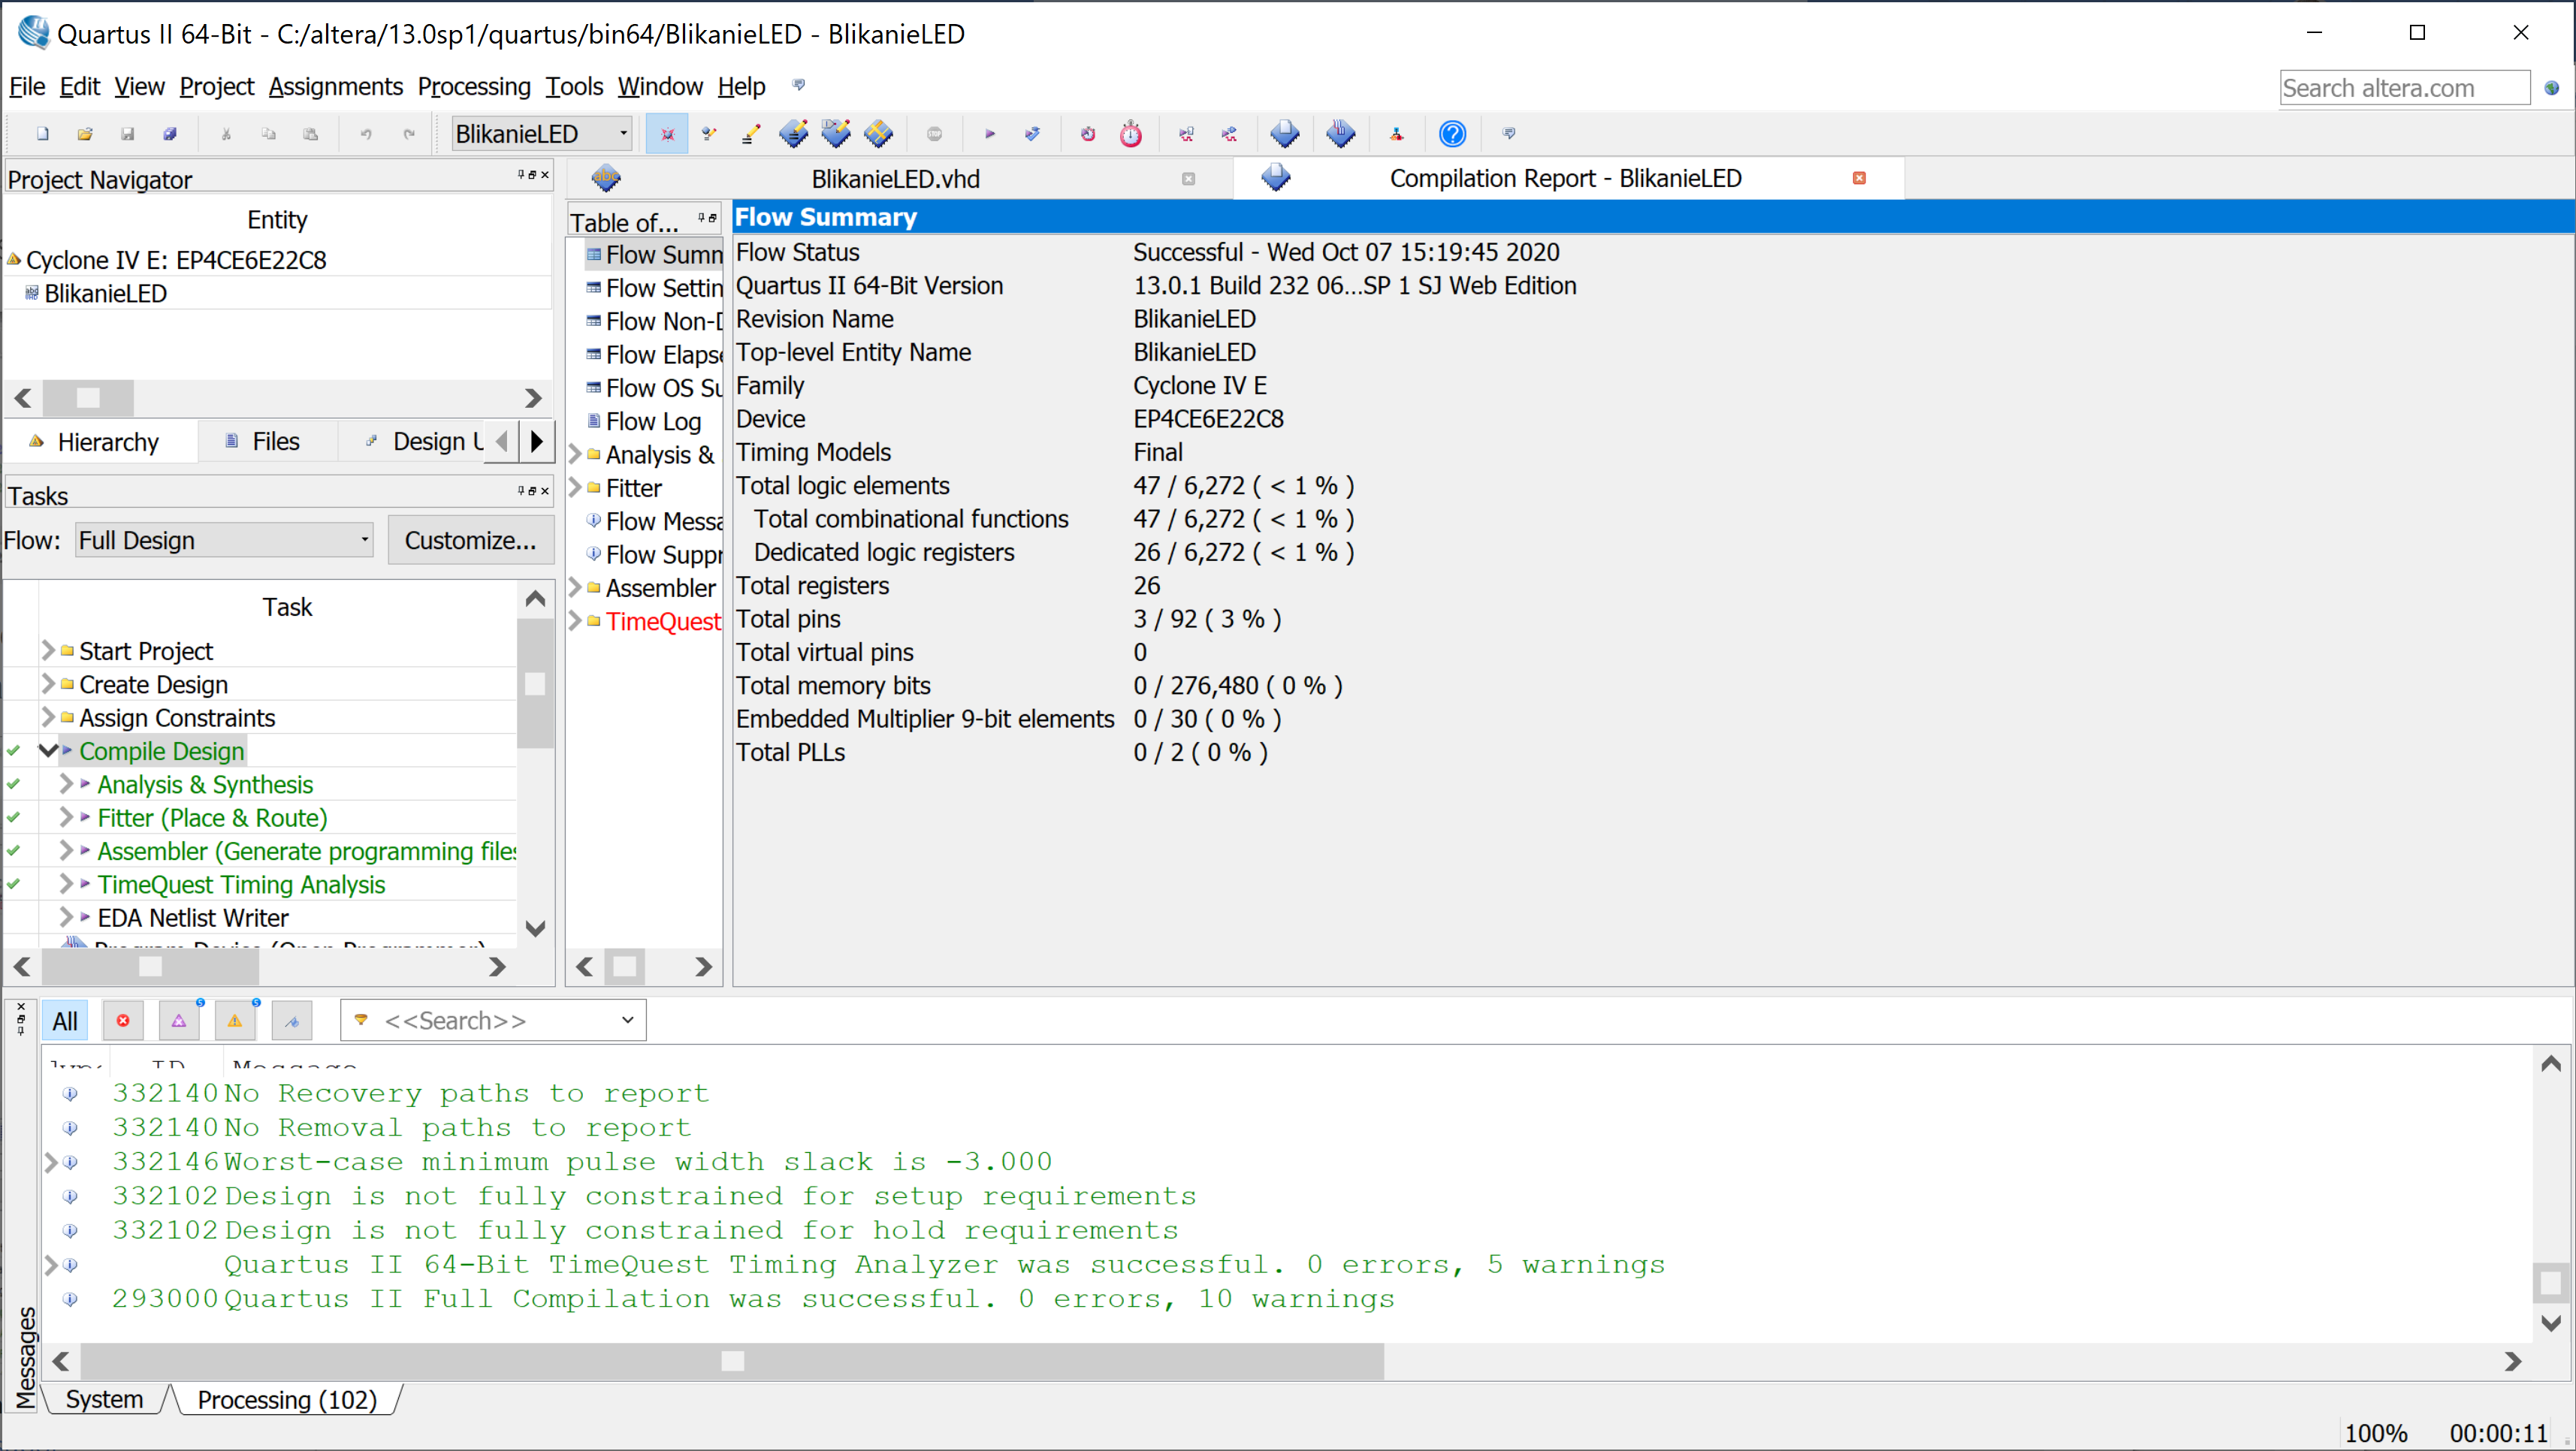This screenshot has height=1451, width=2576.
Task: Click the Save All toolbar icon
Action: [170, 134]
